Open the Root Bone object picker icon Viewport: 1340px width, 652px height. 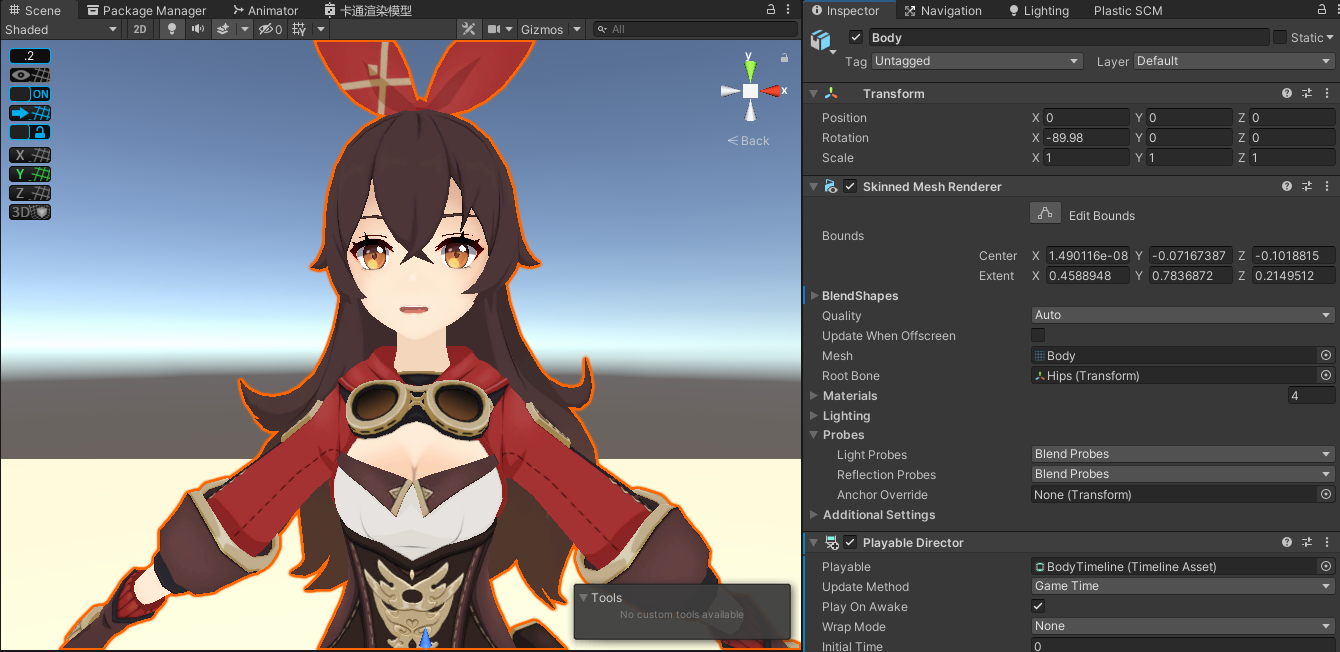click(1326, 375)
